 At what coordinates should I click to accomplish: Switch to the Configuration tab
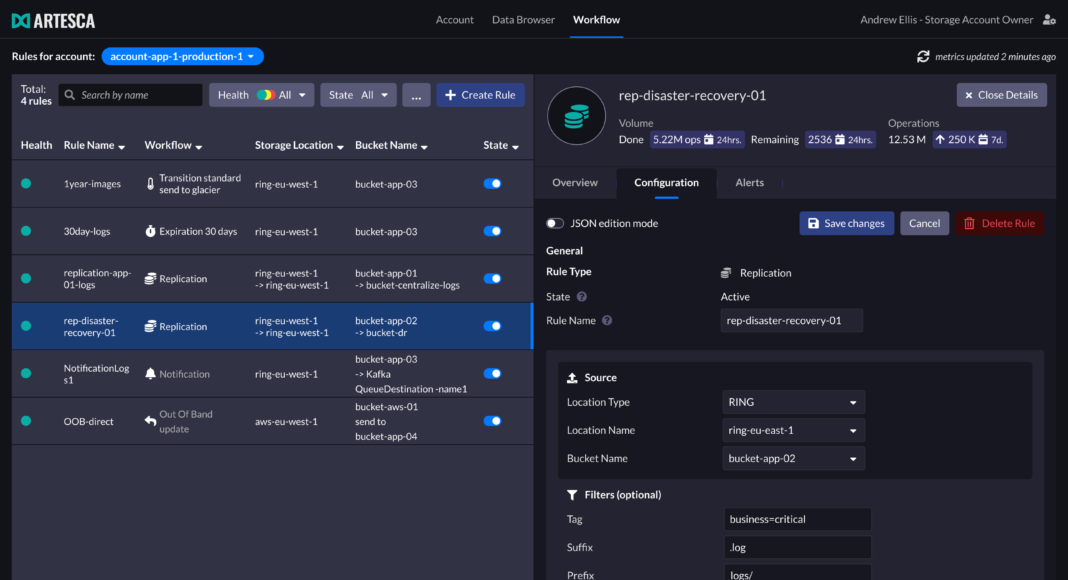coord(666,182)
